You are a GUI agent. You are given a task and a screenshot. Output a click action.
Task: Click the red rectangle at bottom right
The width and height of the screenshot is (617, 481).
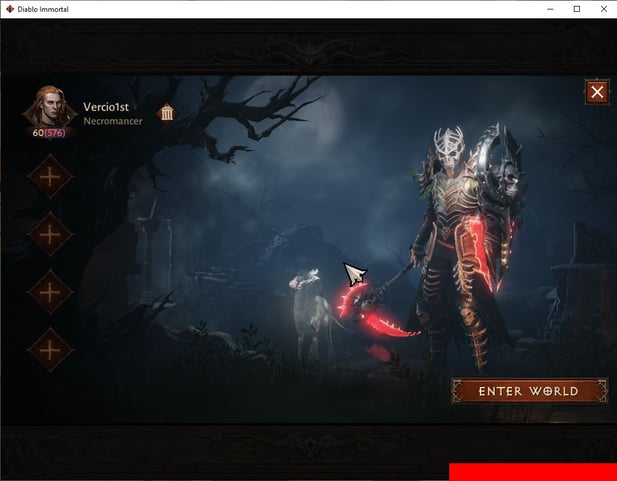(x=532, y=472)
